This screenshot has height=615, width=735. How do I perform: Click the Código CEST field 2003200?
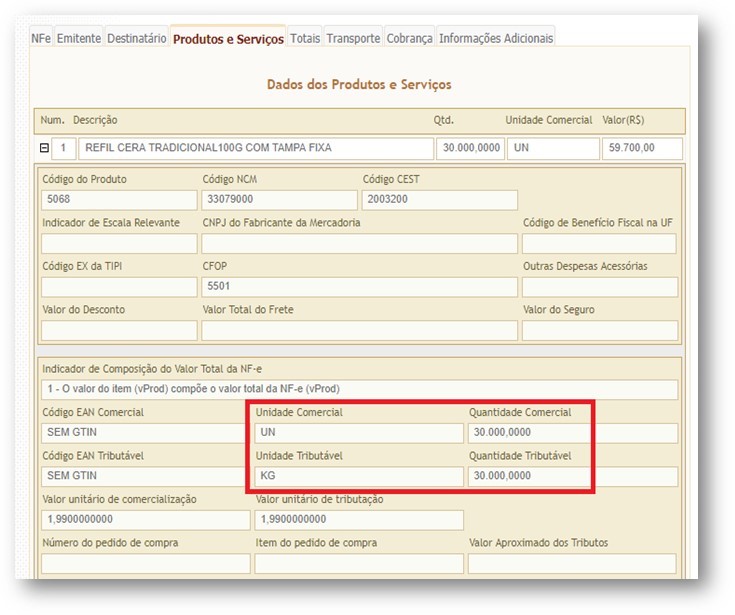click(x=440, y=200)
